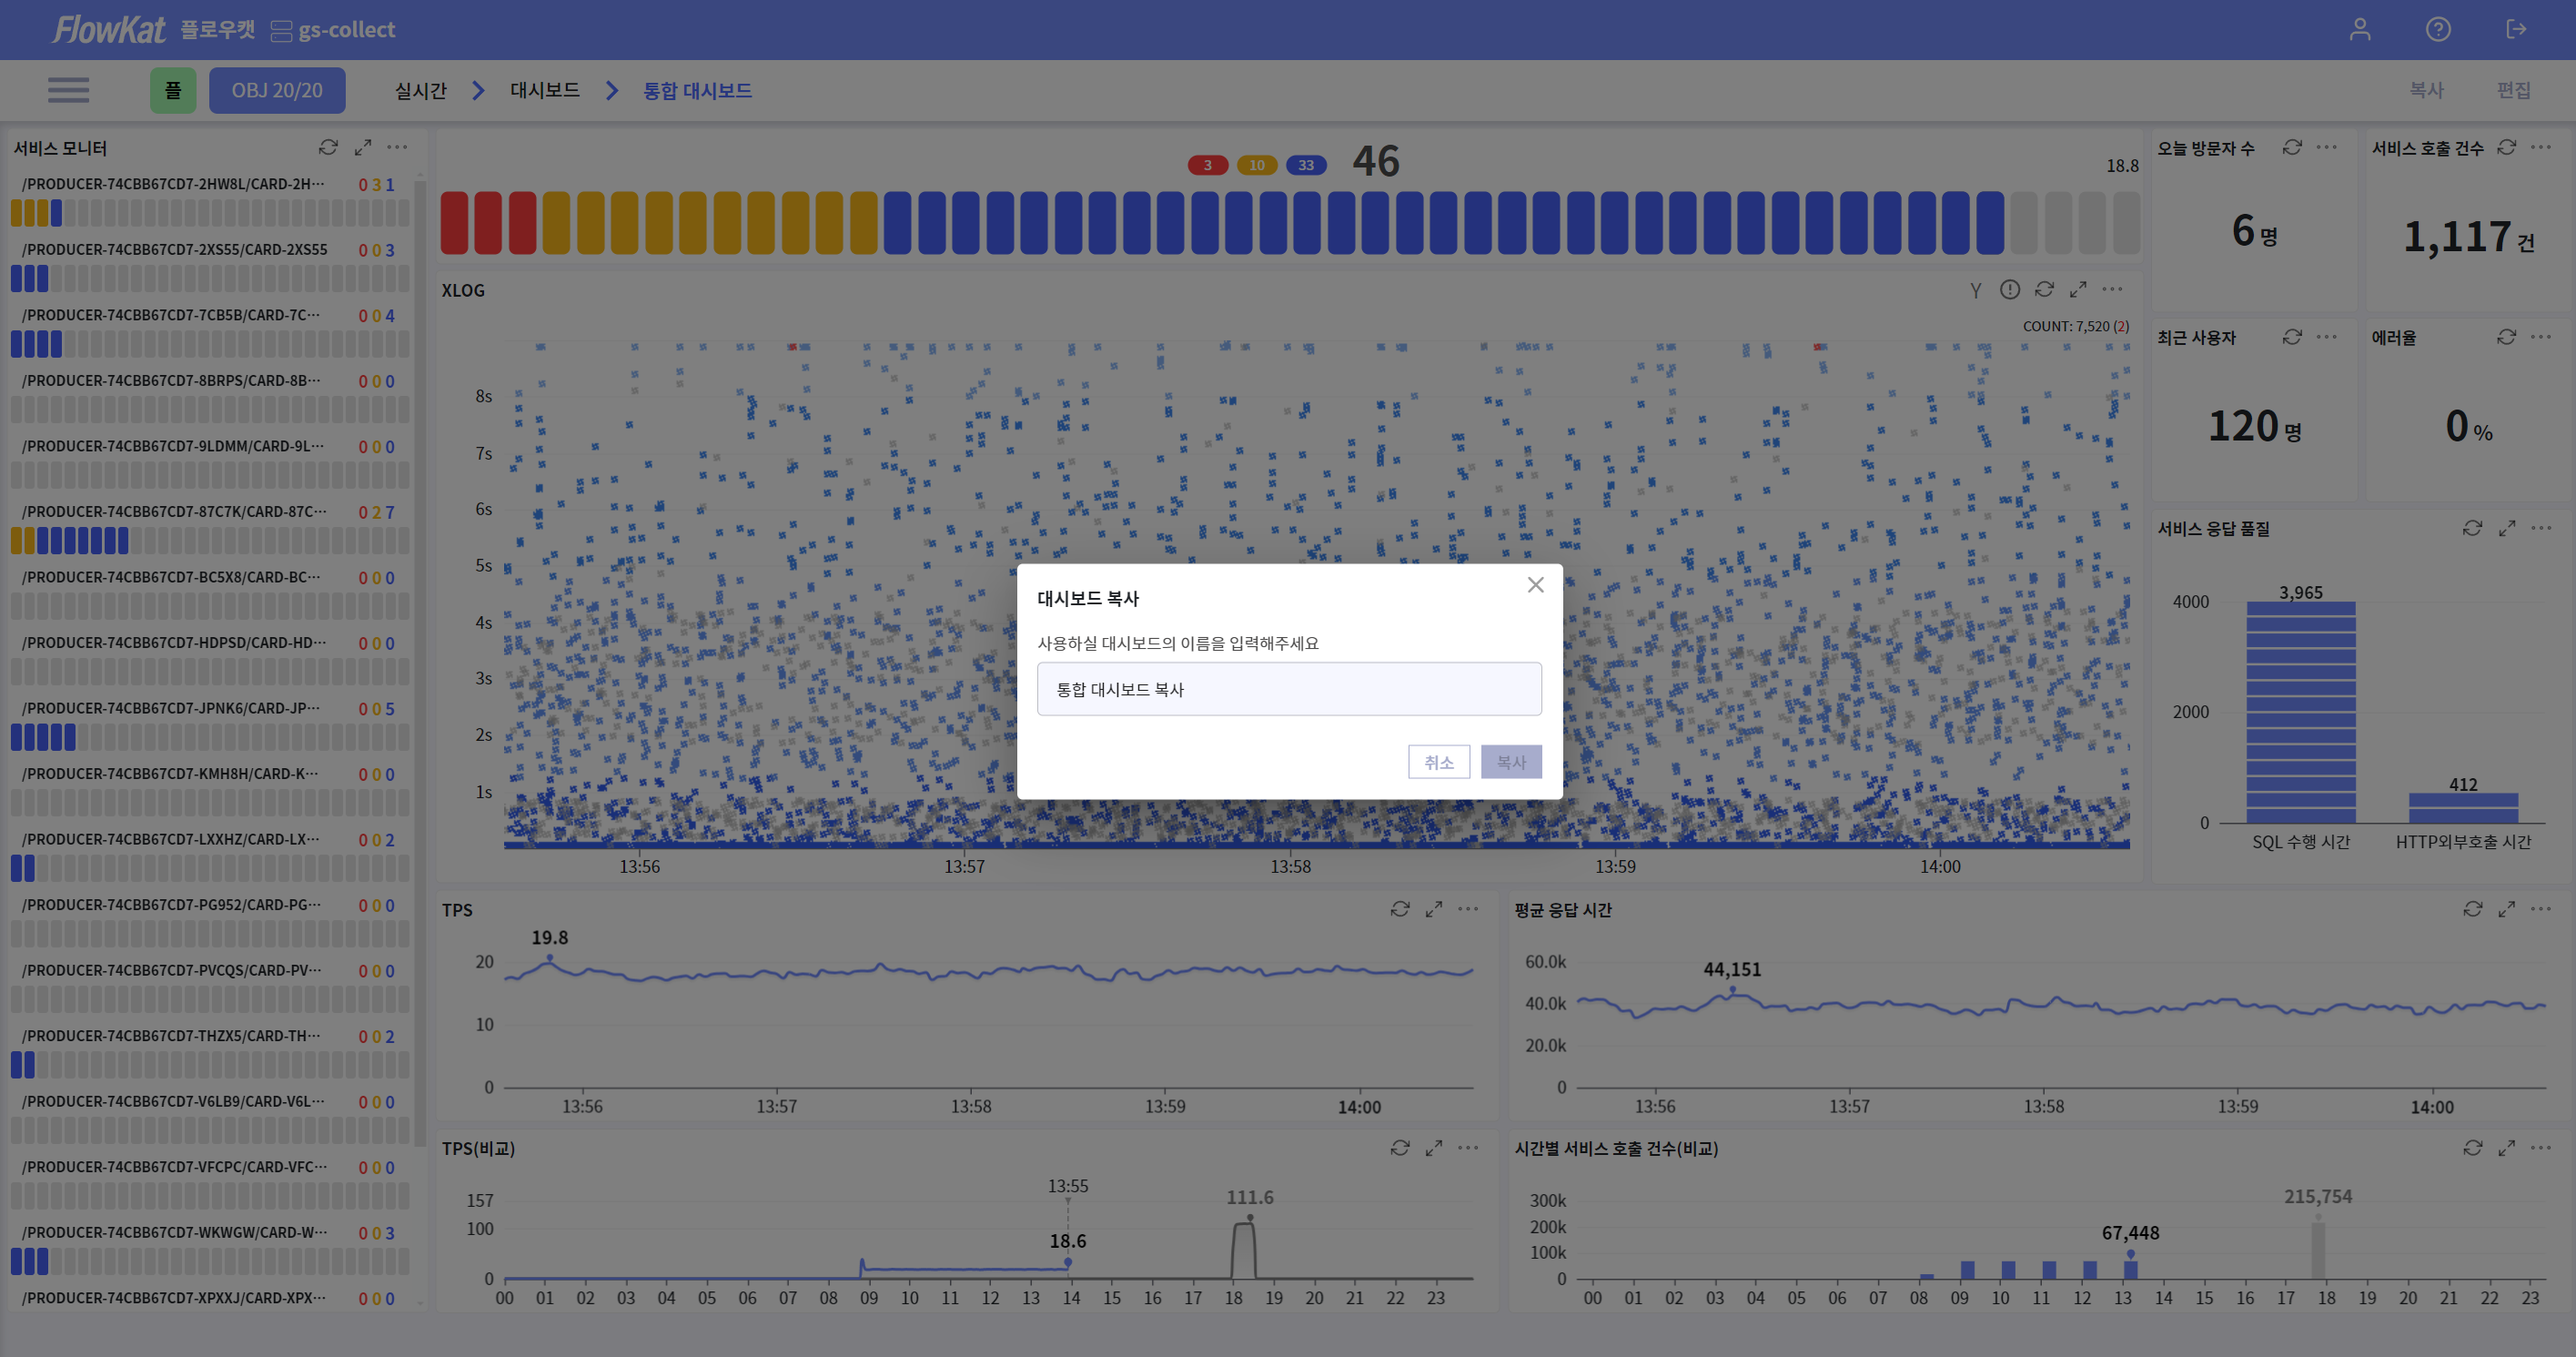Open more options menu for 평균 응답 시간
The height and width of the screenshot is (1357, 2576).
coord(2541,909)
